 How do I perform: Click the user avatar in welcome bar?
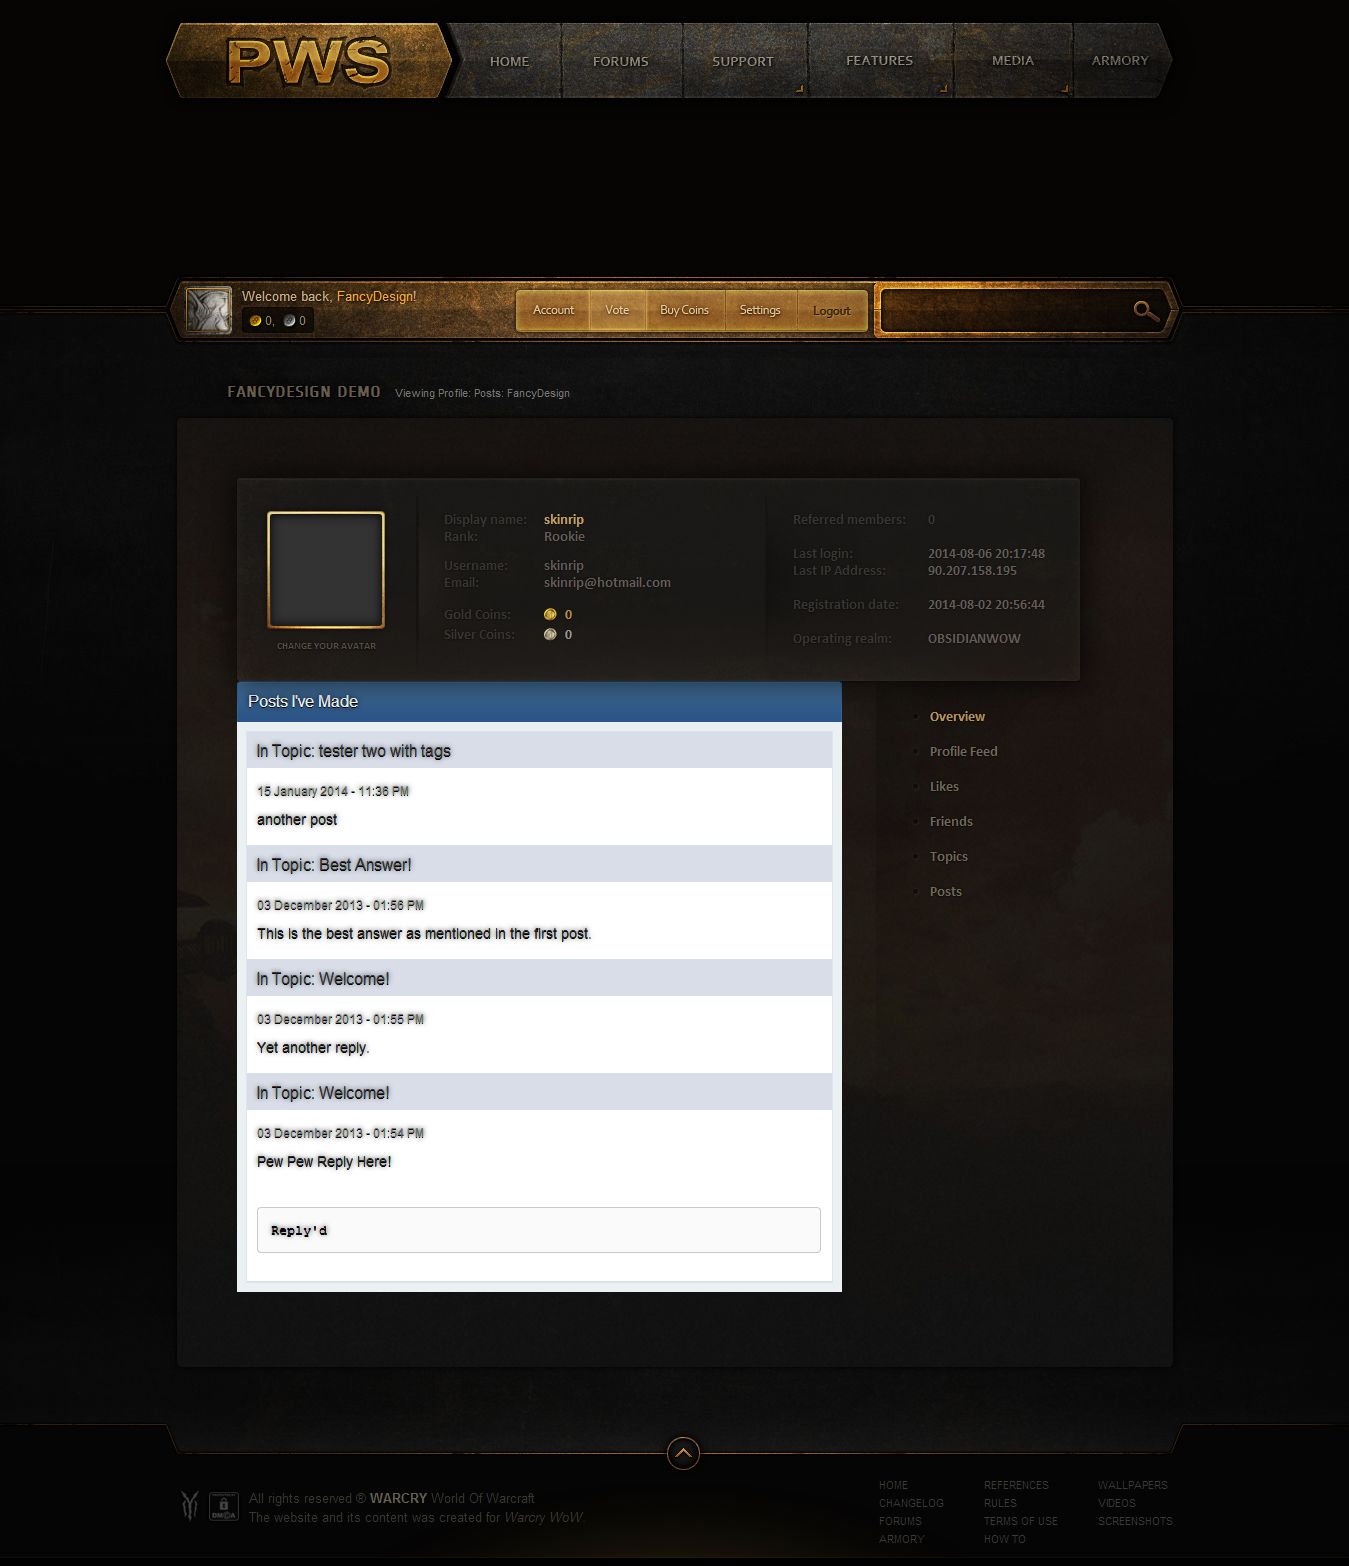click(x=209, y=310)
